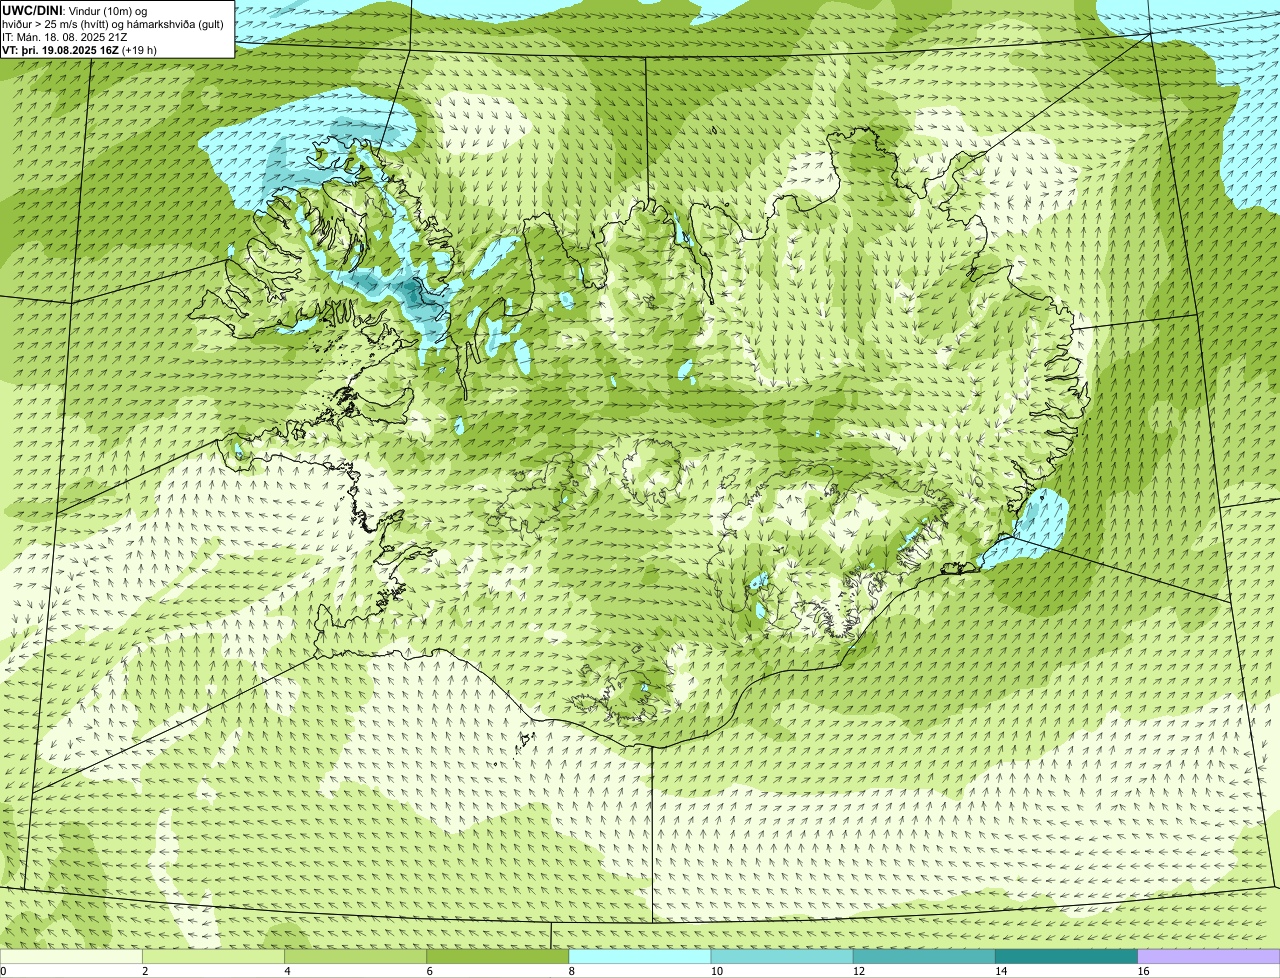Click the 0–2 m/s palest legend swatch
1280x978 pixels.
72,956
